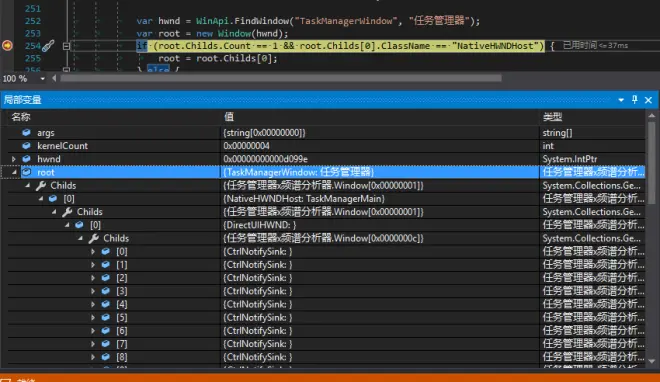Click the elapsed time hint 已用时间 <=37ms
Viewport: 660px width, 382px height.
595,45
